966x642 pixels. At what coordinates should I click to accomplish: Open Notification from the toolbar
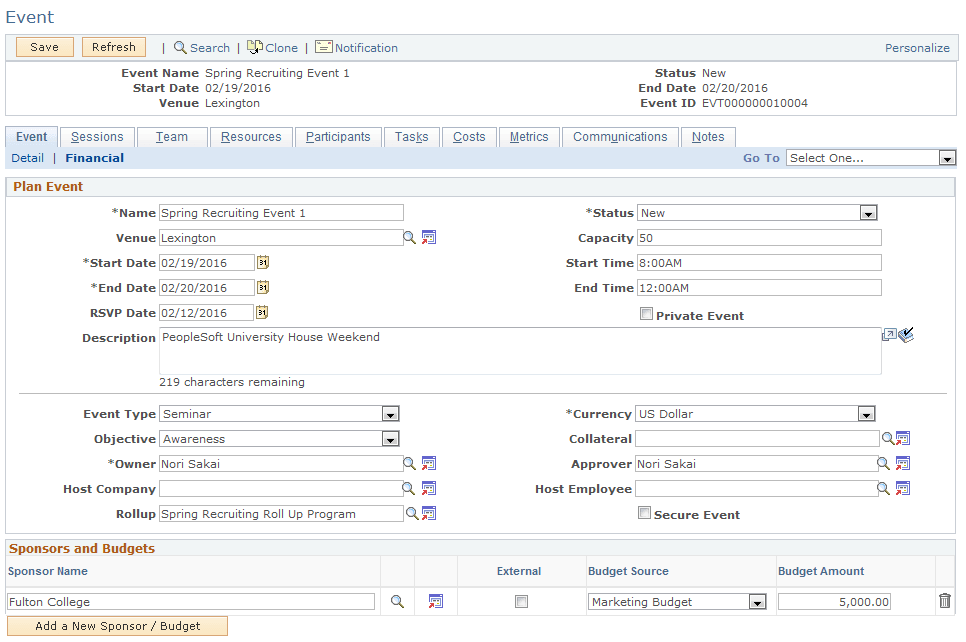(356, 47)
